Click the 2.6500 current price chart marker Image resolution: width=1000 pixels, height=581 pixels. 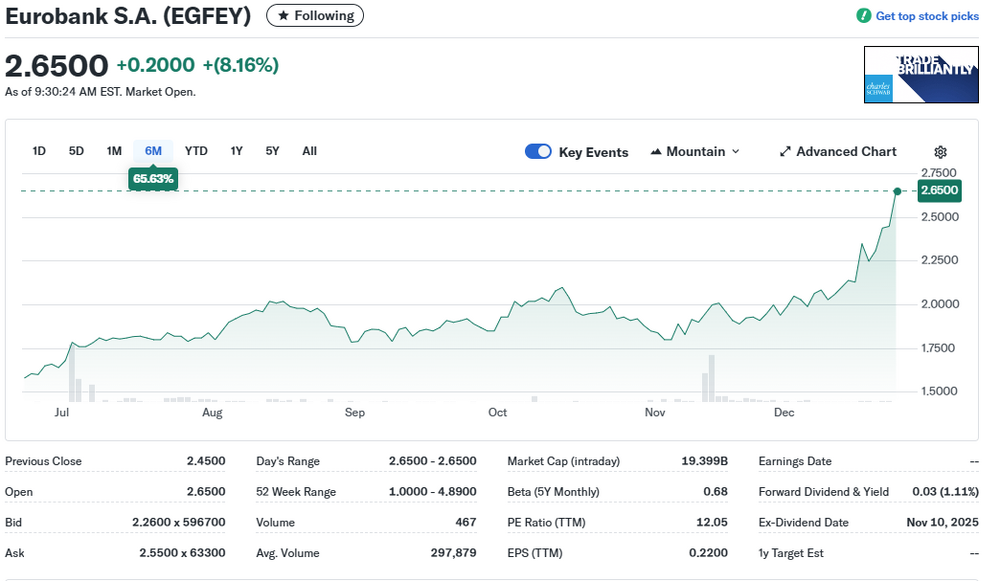tap(939, 190)
